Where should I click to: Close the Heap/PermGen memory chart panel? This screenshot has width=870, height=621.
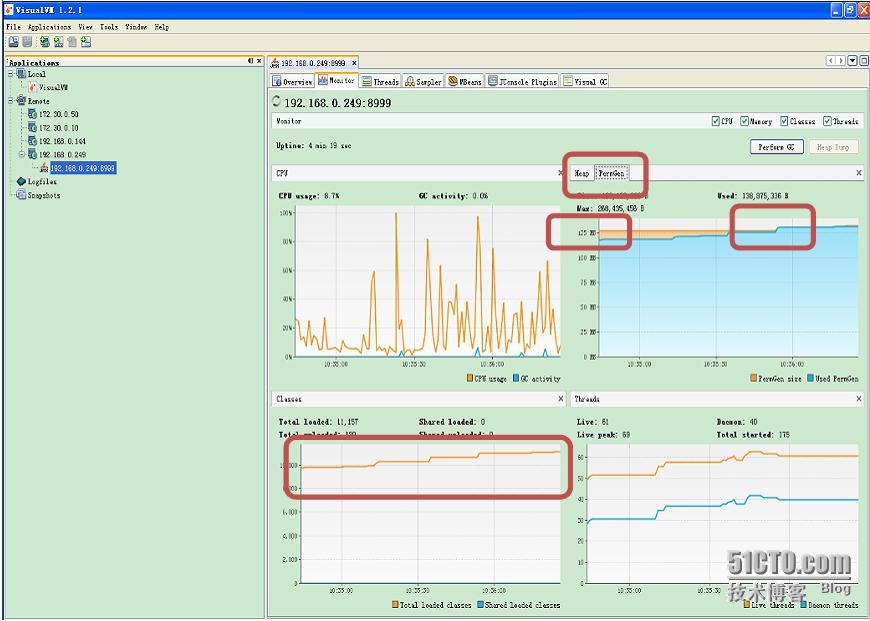pyautogui.click(x=859, y=173)
